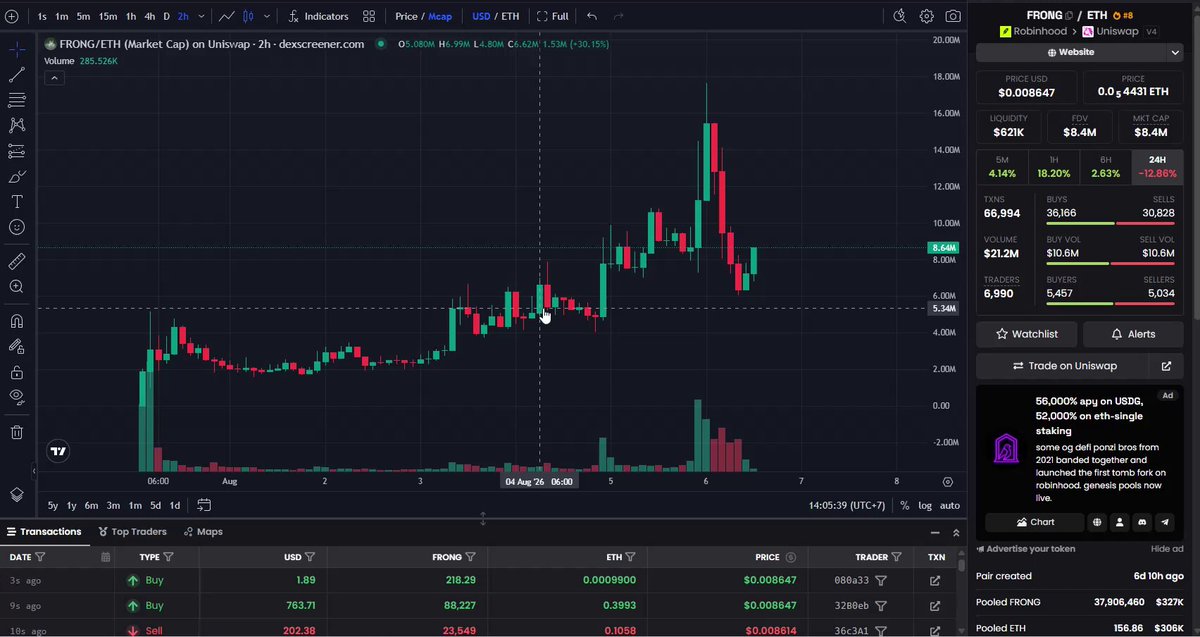
Task: Take a chart snapshot with camera icon
Action: (953, 16)
